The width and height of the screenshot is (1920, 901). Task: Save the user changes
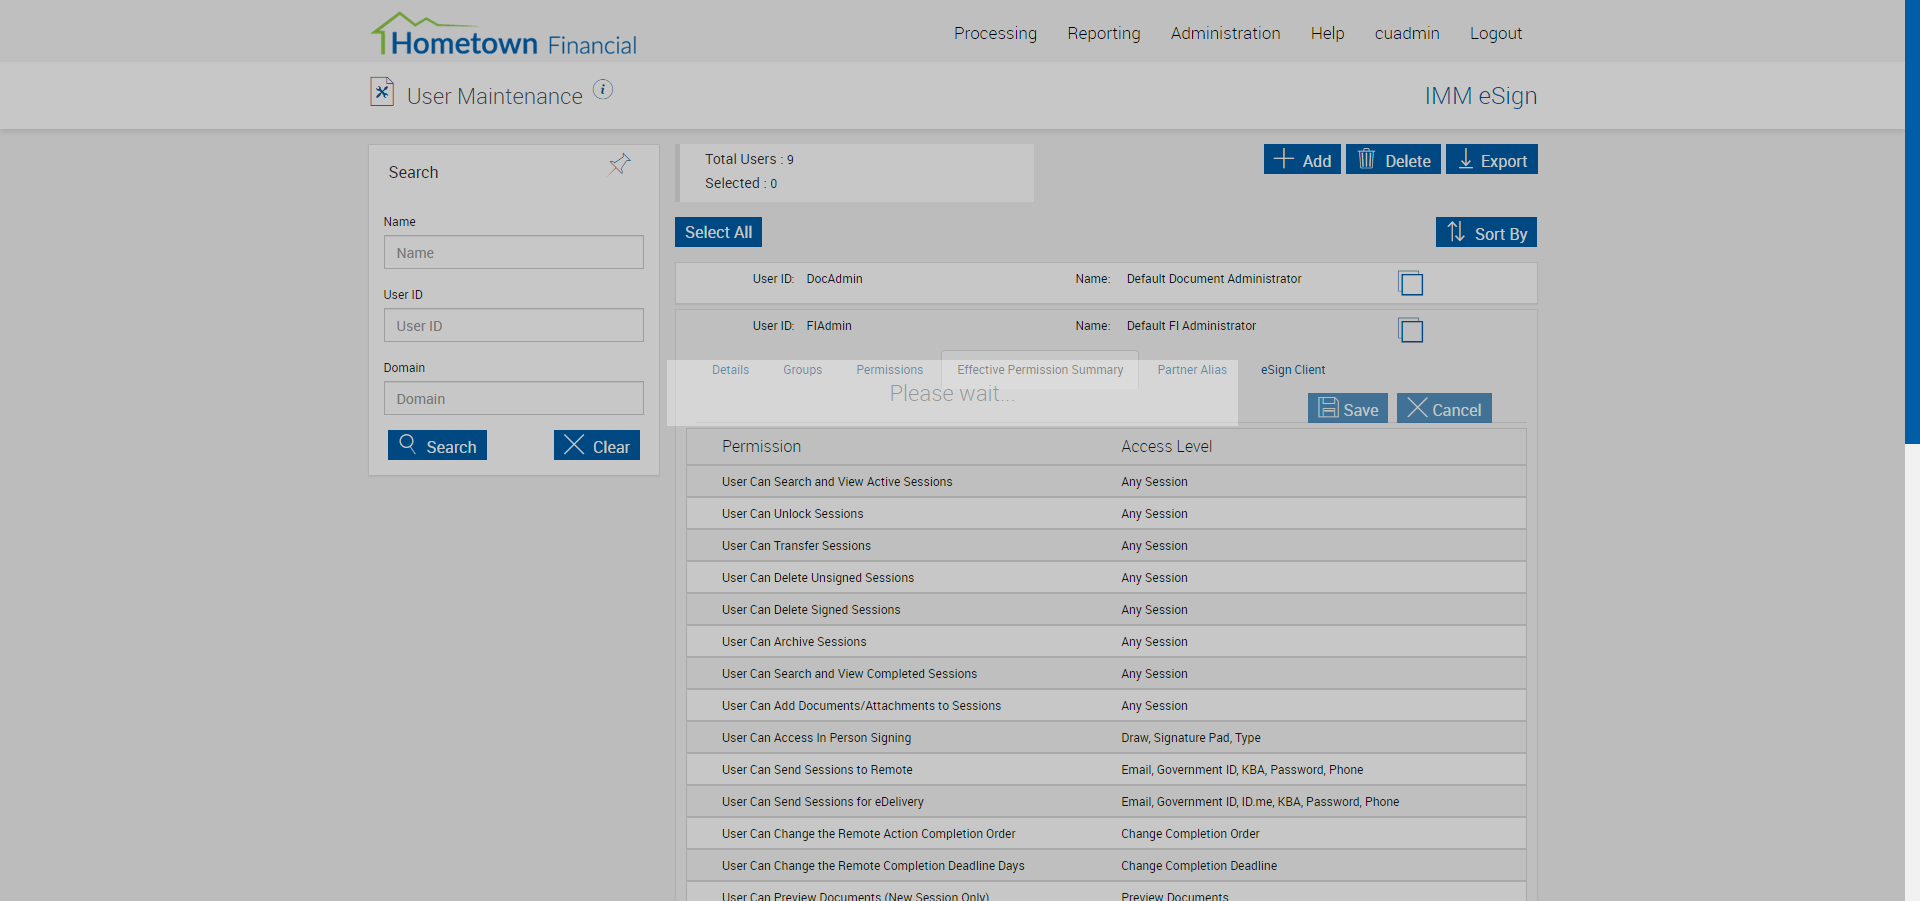[x=1348, y=408]
